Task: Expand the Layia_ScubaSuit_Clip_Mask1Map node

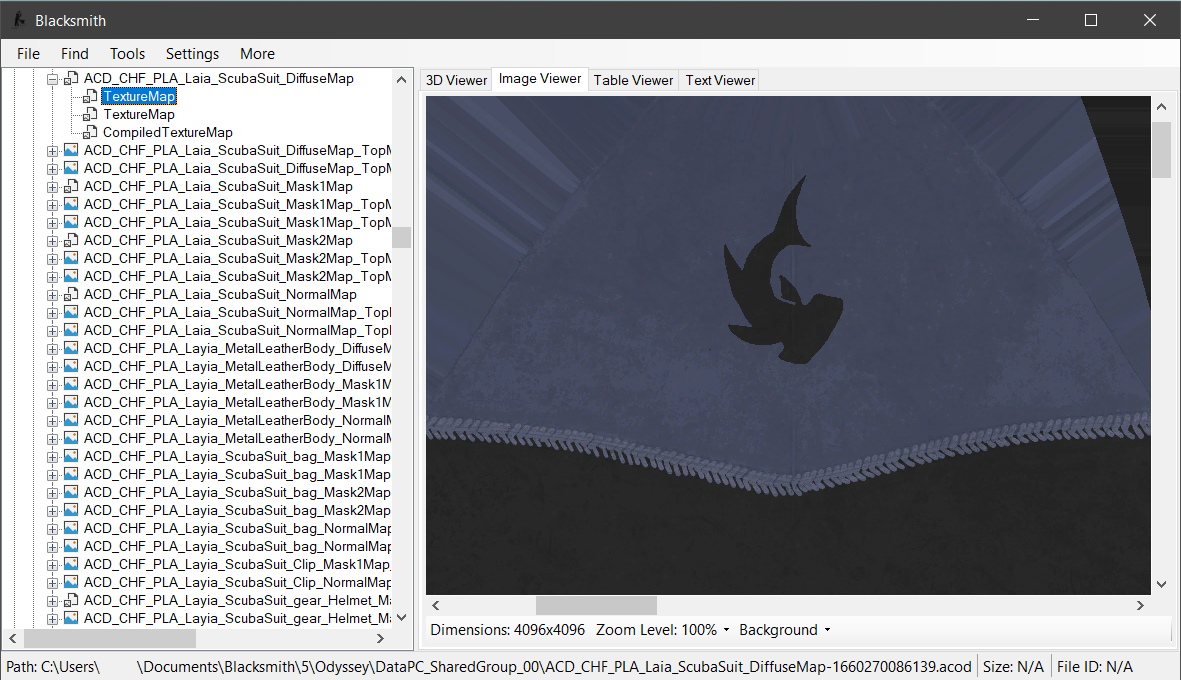Action: 53,565
